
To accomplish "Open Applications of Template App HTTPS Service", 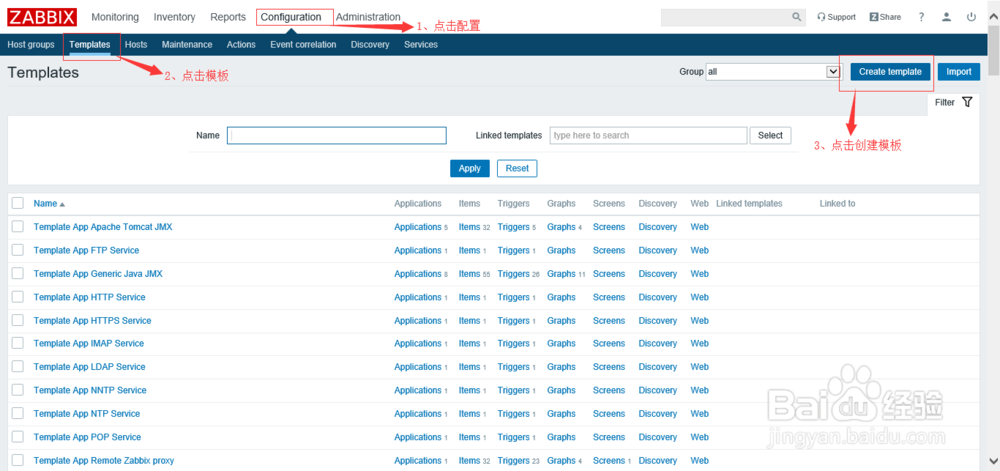I will pyautogui.click(x=418, y=320).
